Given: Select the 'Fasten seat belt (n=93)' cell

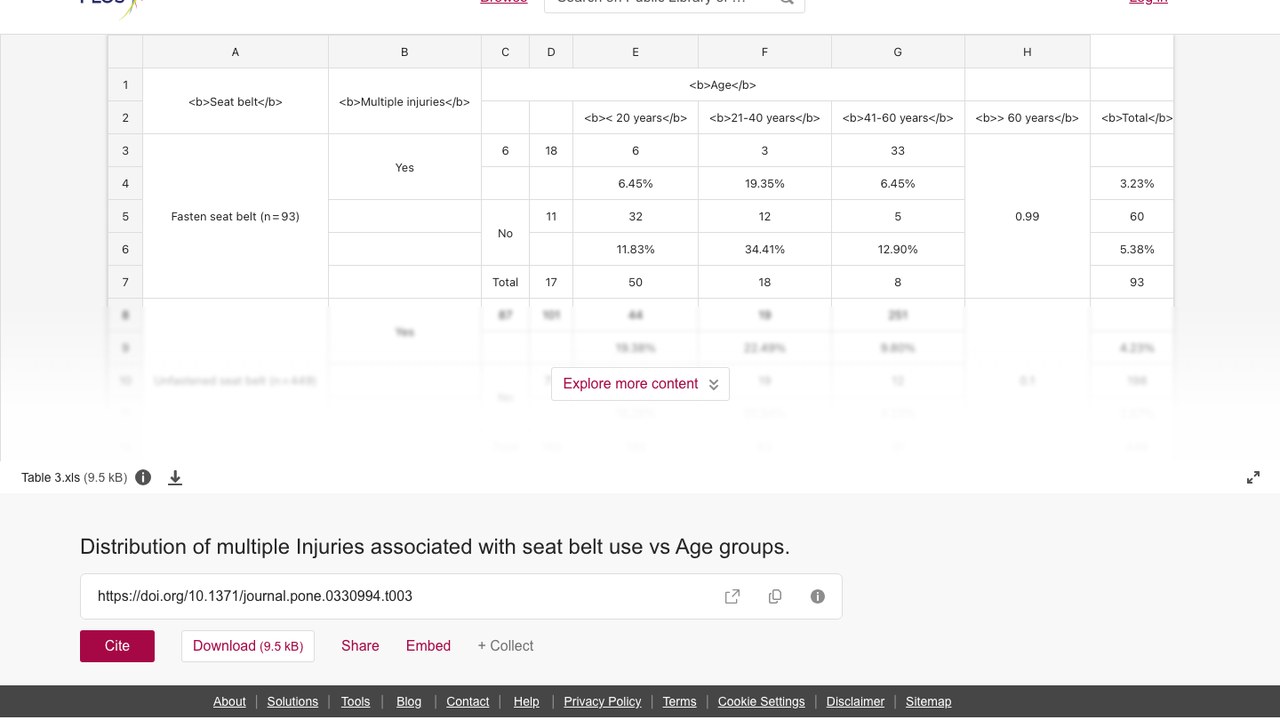Looking at the screenshot, I should [x=235, y=216].
